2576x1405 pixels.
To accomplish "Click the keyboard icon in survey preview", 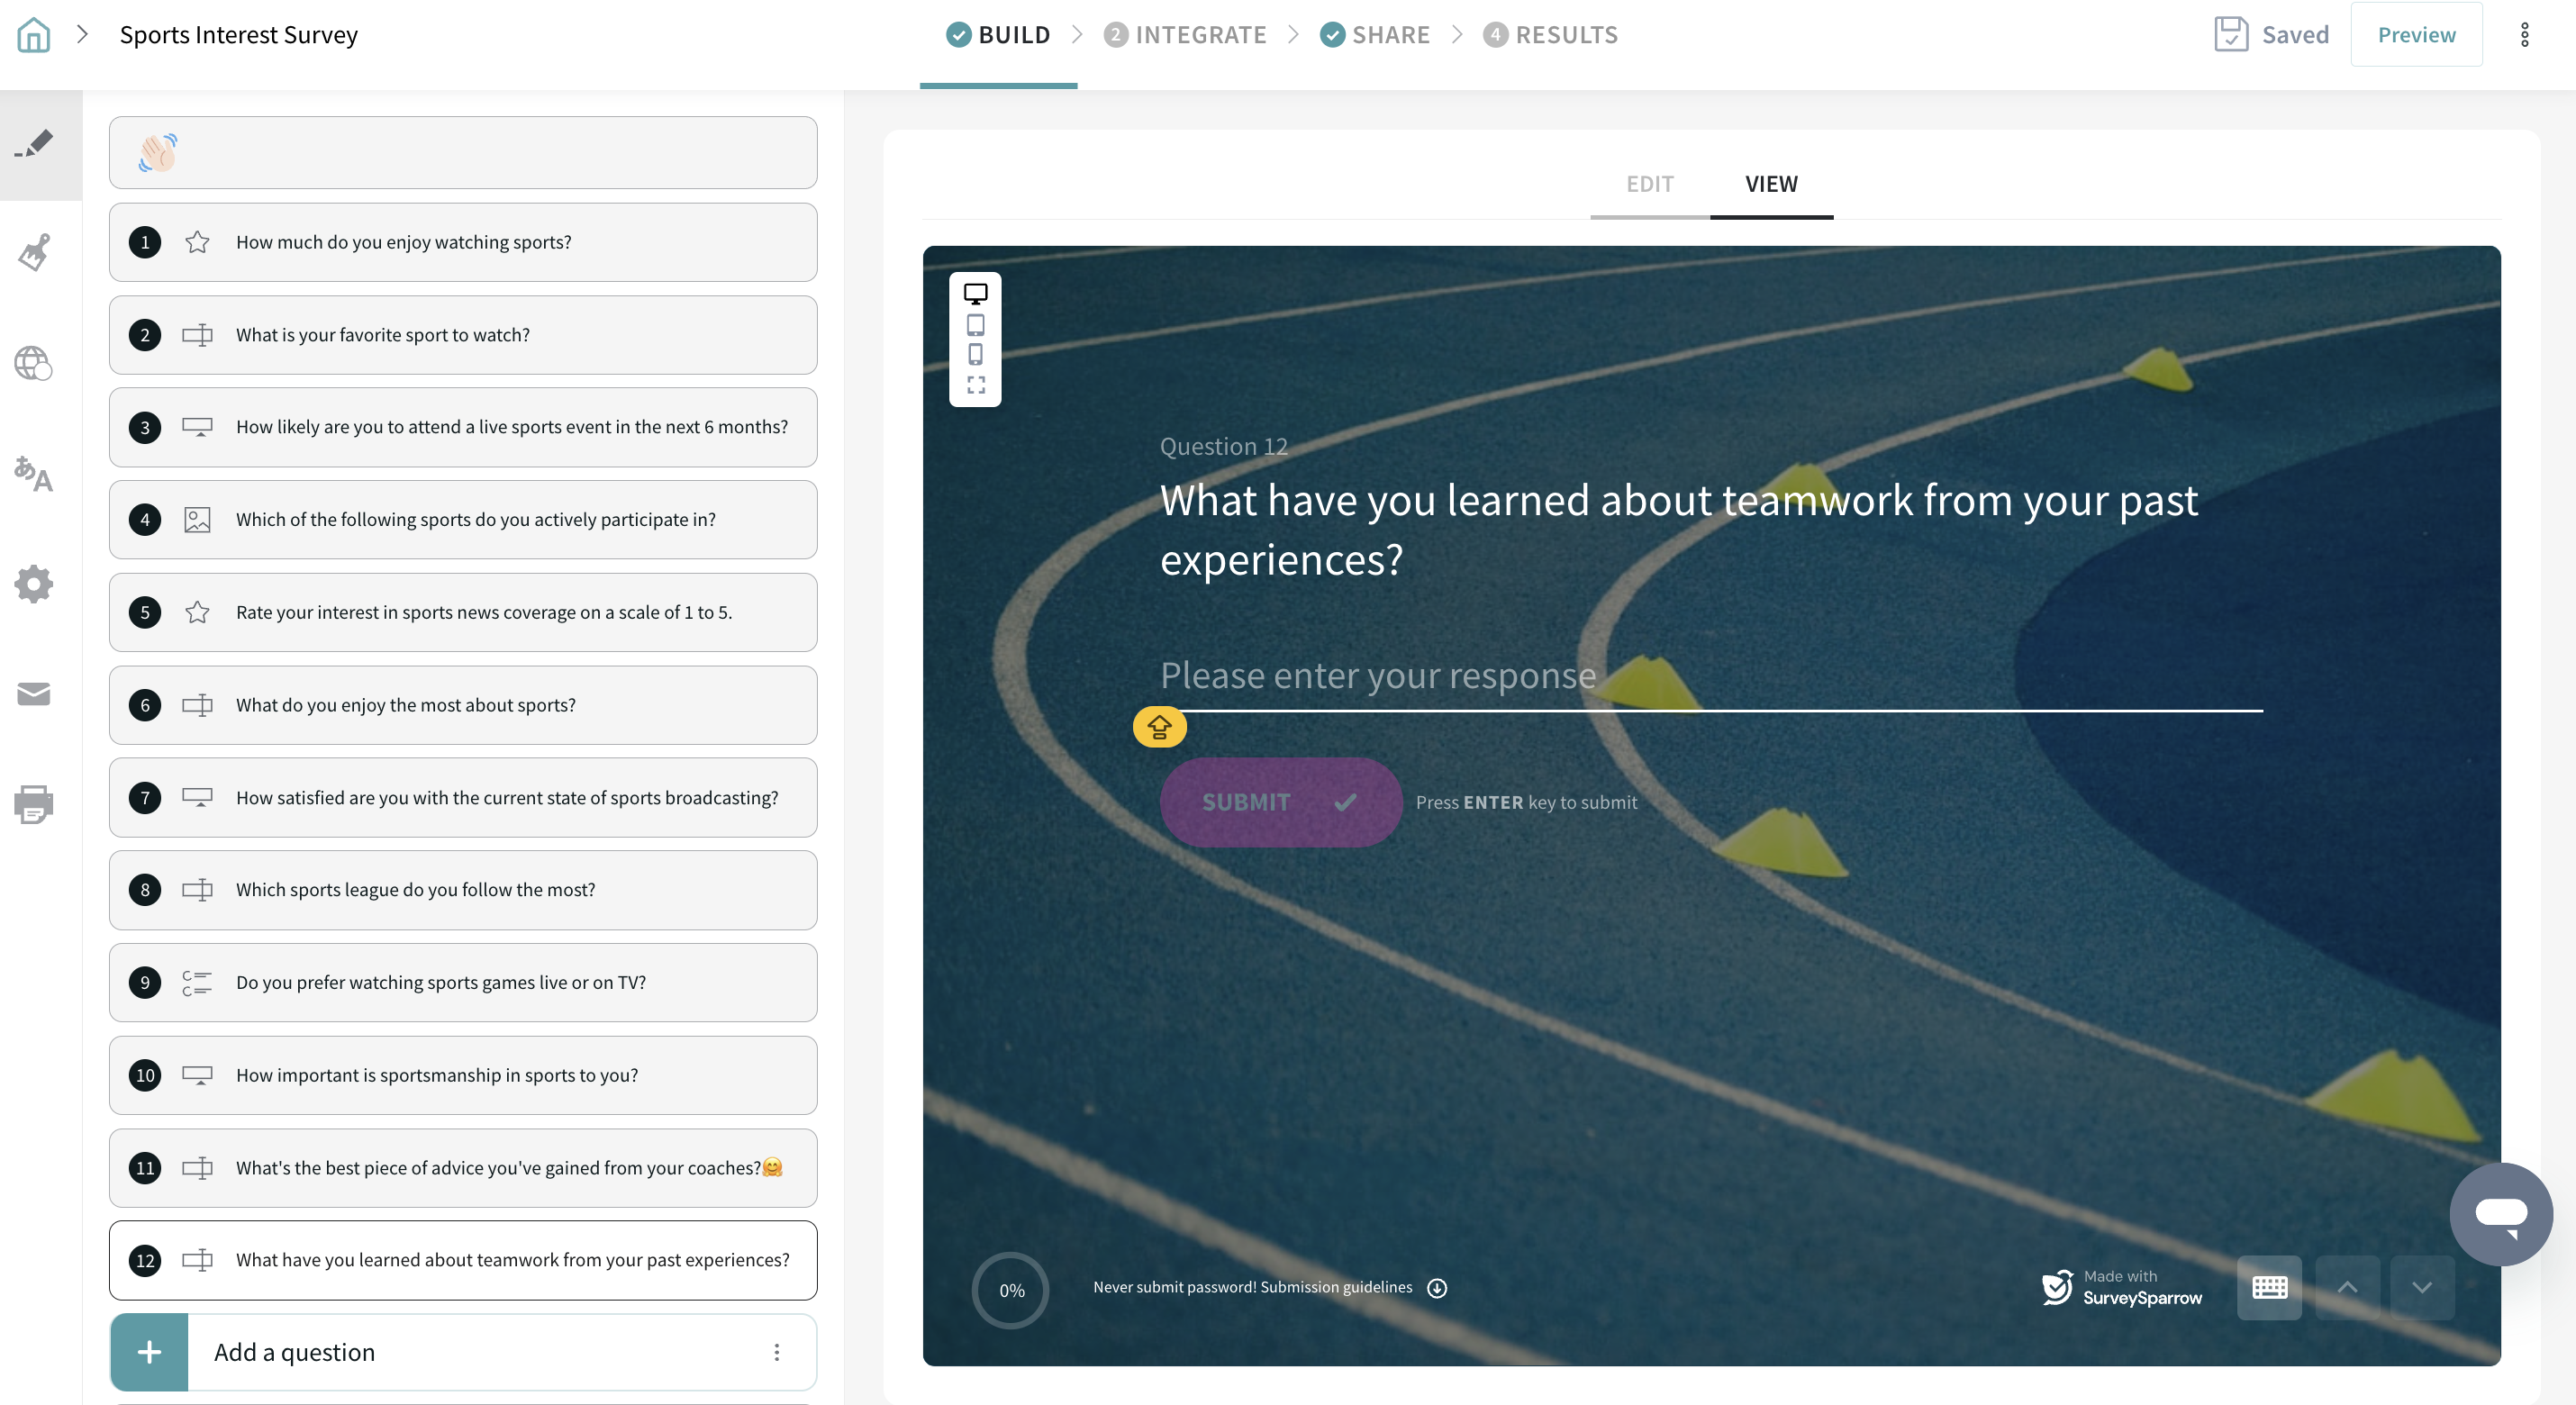I will tap(2270, 1289).
